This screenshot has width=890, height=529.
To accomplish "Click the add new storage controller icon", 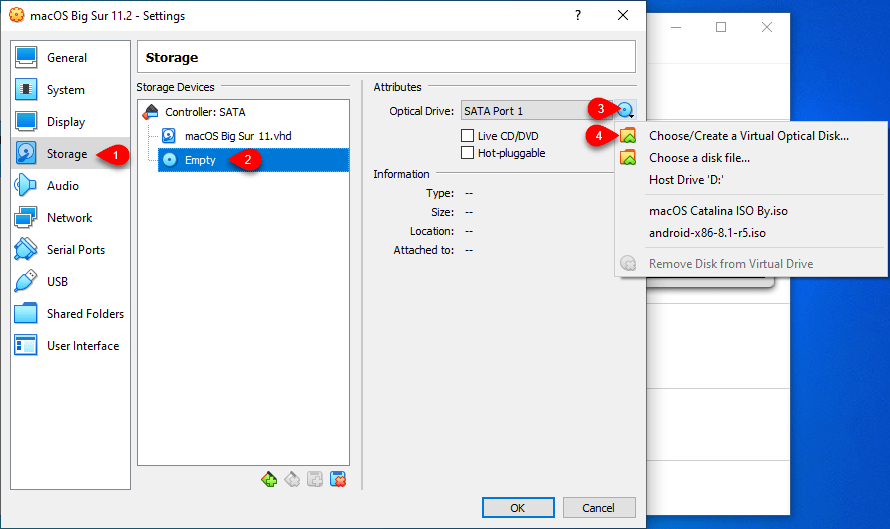I will 269,479.
